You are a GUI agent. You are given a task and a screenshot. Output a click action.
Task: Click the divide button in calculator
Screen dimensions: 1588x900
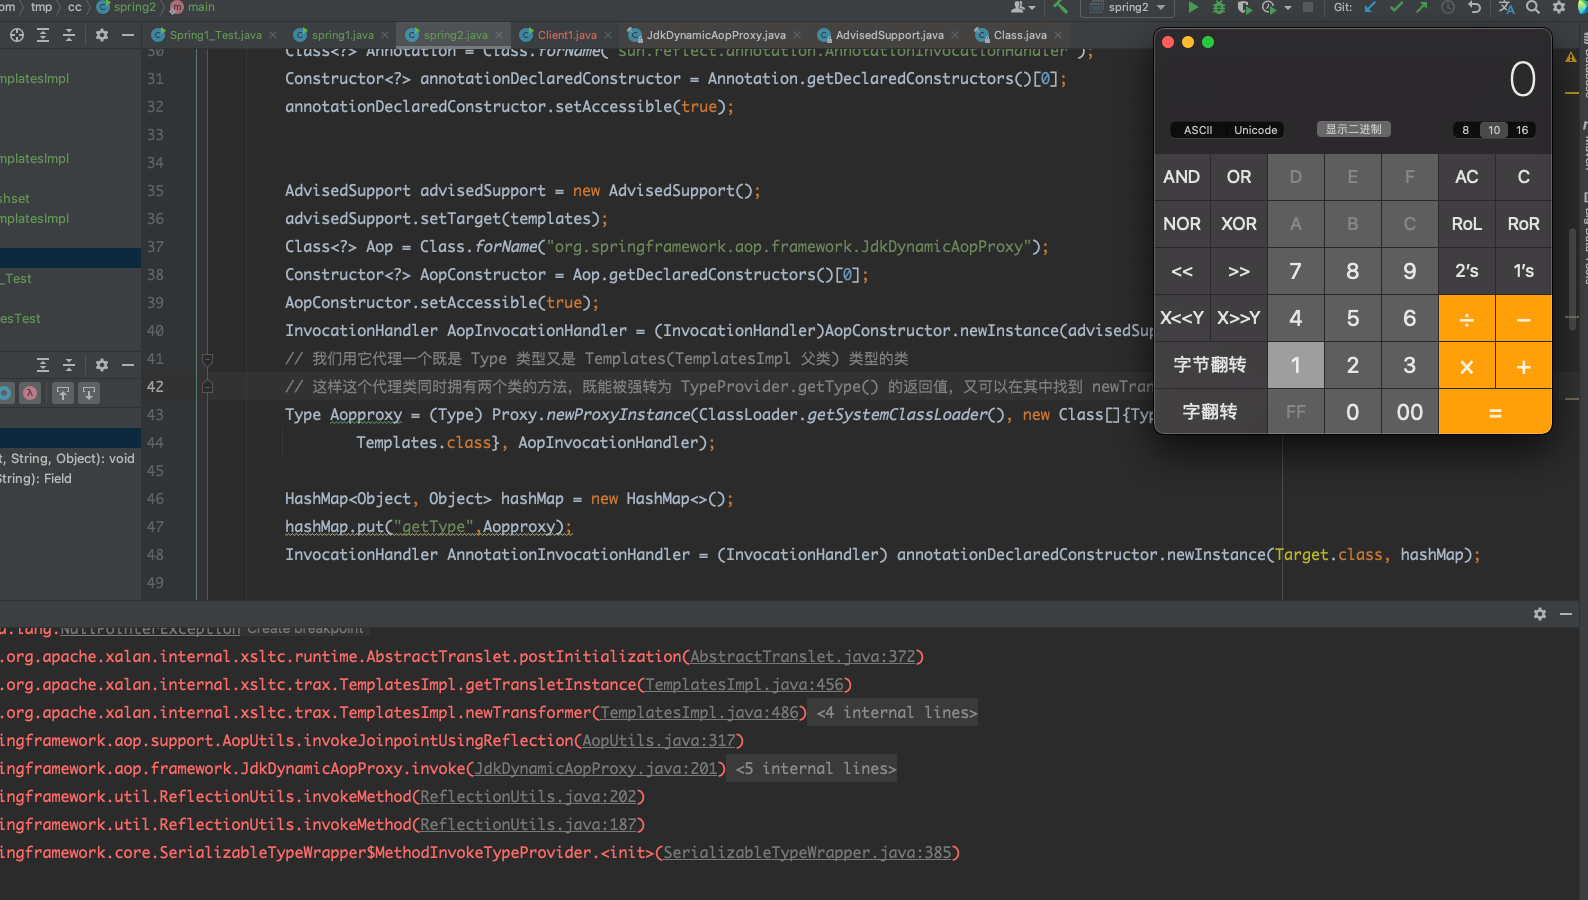pos(1467,318)
